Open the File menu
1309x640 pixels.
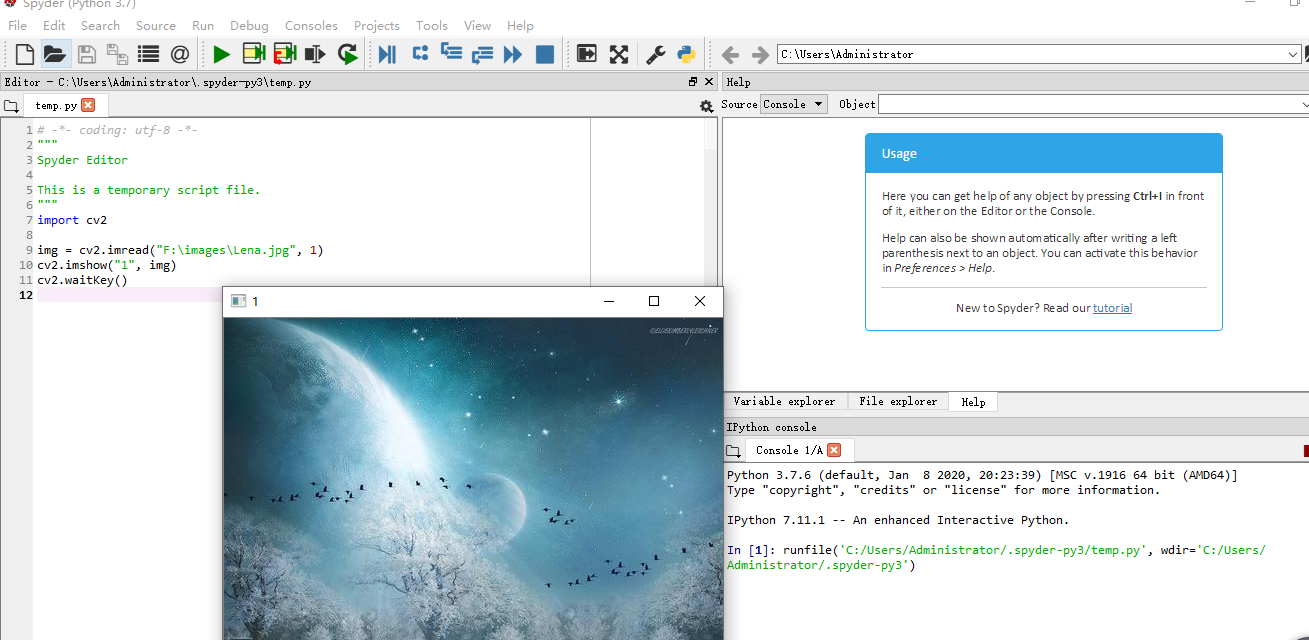pyautogui.click(x=17, y=25)
